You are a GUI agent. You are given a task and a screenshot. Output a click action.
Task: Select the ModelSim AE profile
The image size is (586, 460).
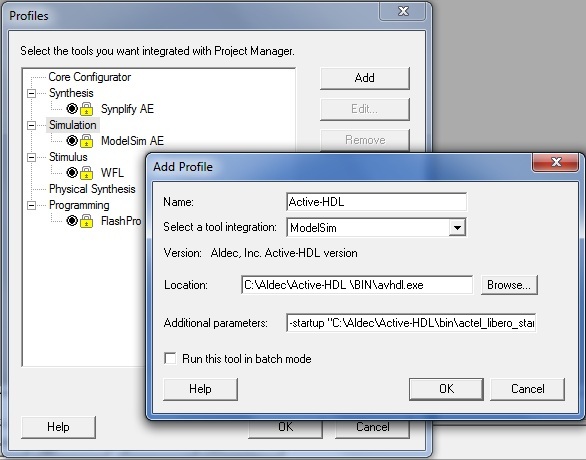(132, 141)
